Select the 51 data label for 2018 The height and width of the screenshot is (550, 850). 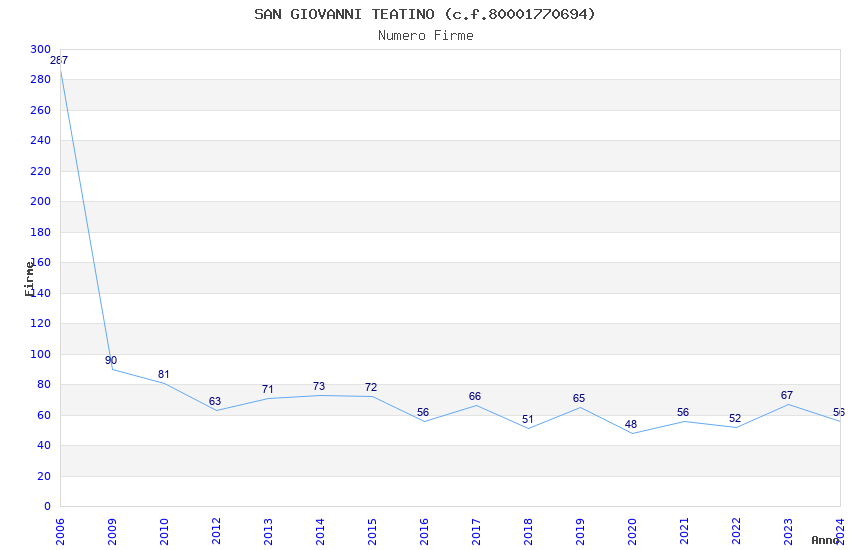pyautogui.click(x=527, y=419)
